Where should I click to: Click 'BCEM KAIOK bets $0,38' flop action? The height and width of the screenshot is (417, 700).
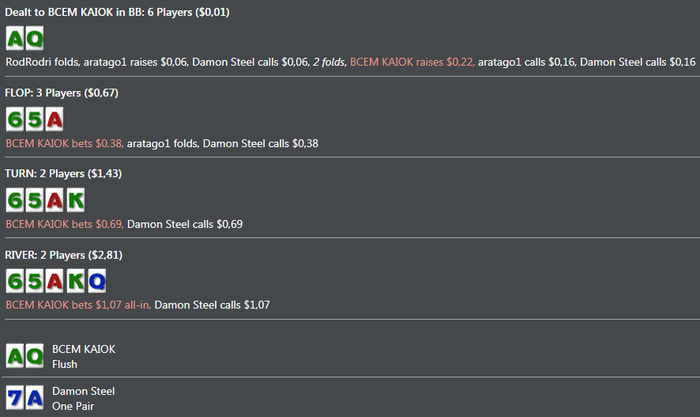[64, 143]
